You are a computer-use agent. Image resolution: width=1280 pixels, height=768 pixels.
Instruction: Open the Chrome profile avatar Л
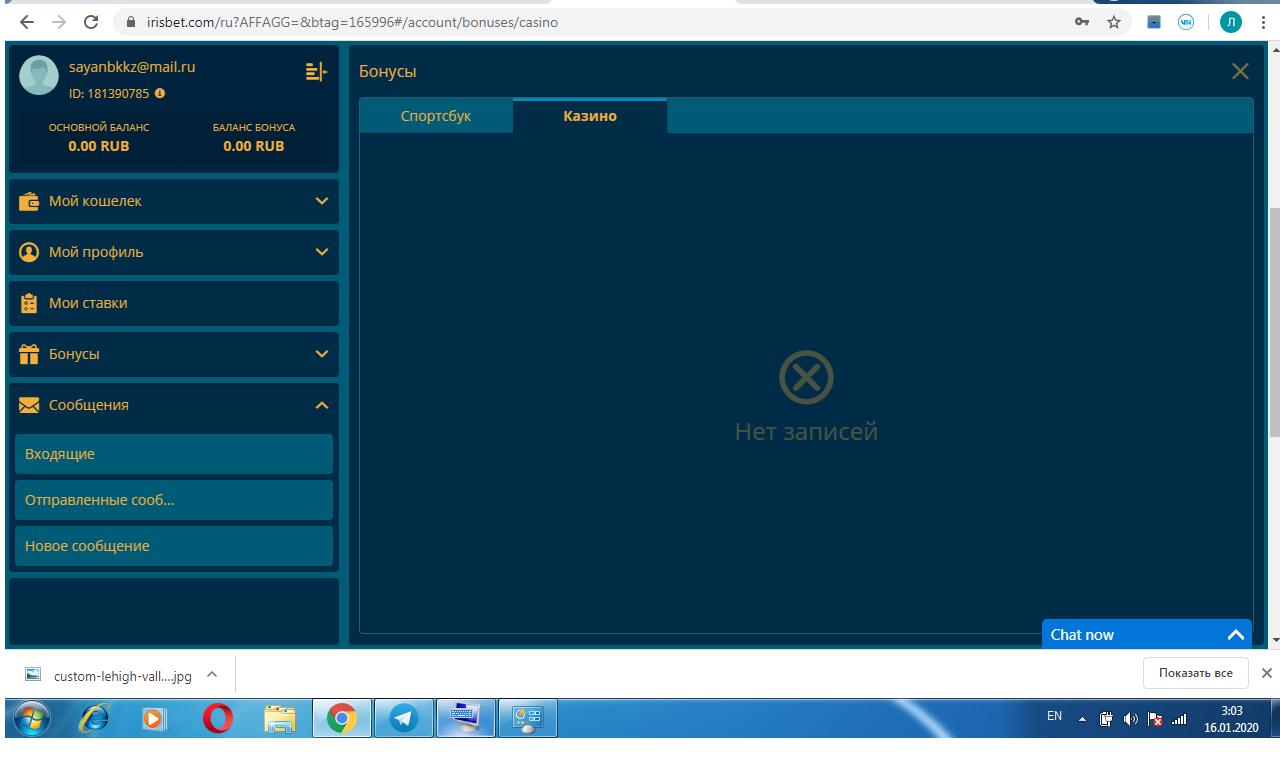pos(1230,22)
